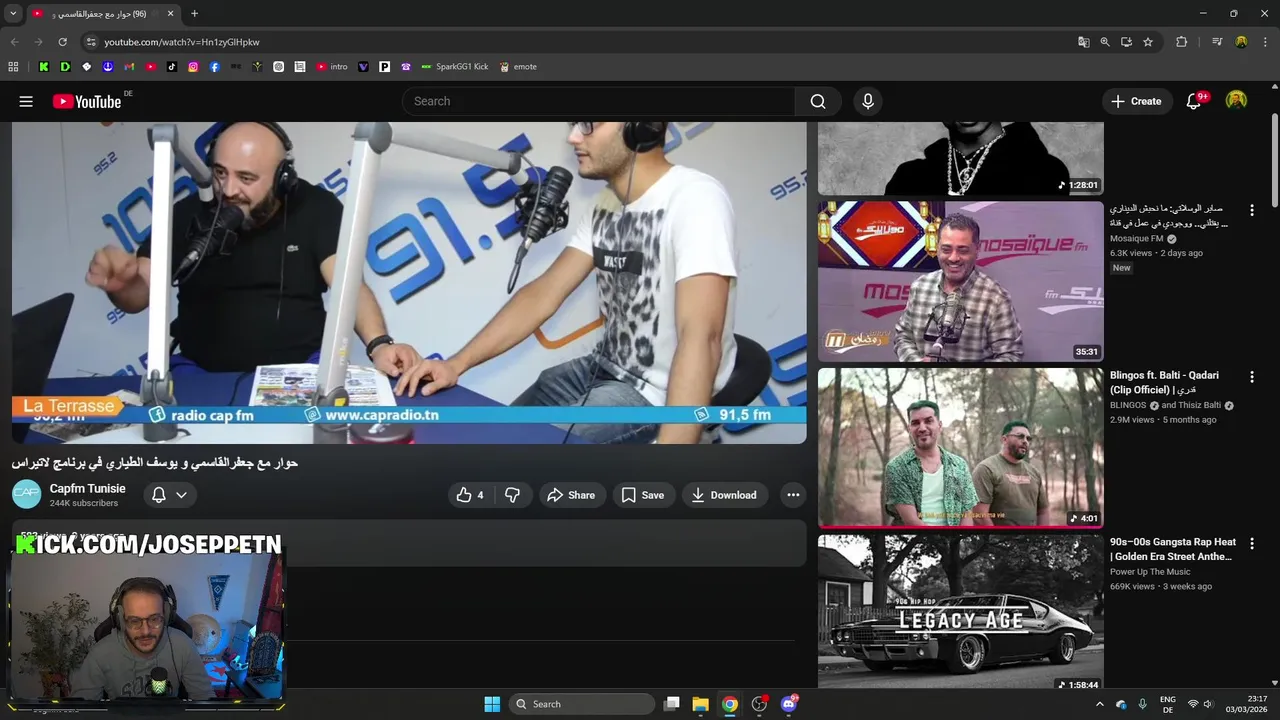1280x720 pixels.
Task: Show hidden system tray icons chevron
Action: 1100,704
